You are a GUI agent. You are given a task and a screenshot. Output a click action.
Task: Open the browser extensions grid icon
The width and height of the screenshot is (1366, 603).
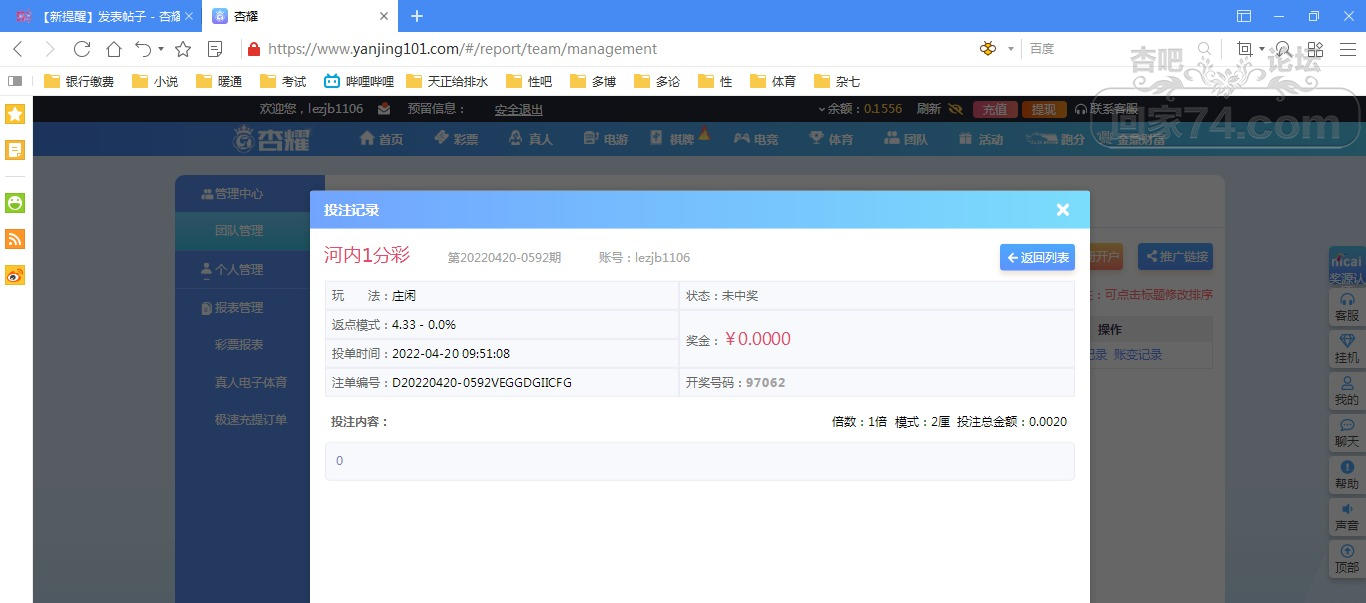pos(1315,48)
